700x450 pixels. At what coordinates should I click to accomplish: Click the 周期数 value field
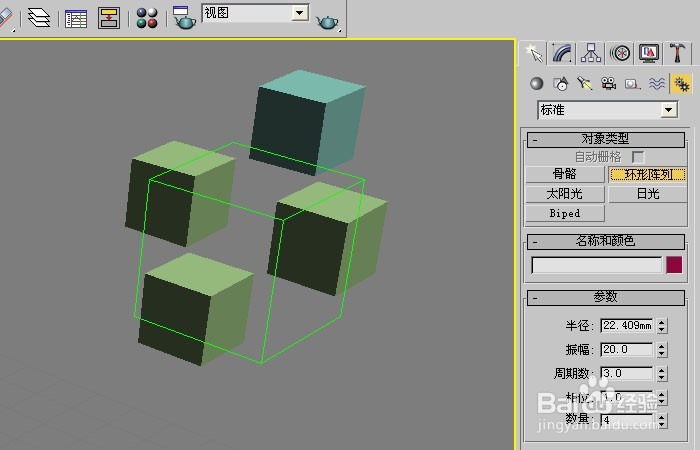coord(626,373)
